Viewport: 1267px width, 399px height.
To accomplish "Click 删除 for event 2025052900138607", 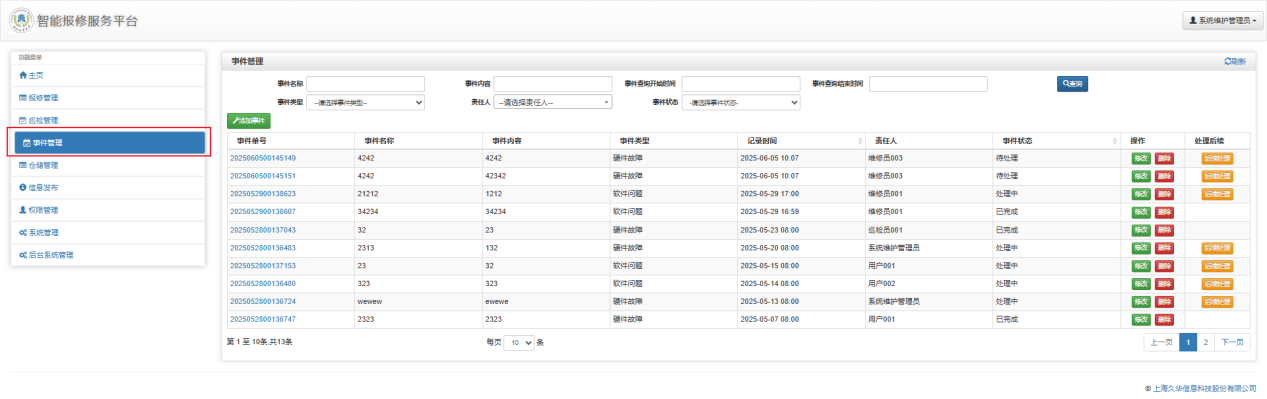I will [1164, 212].
